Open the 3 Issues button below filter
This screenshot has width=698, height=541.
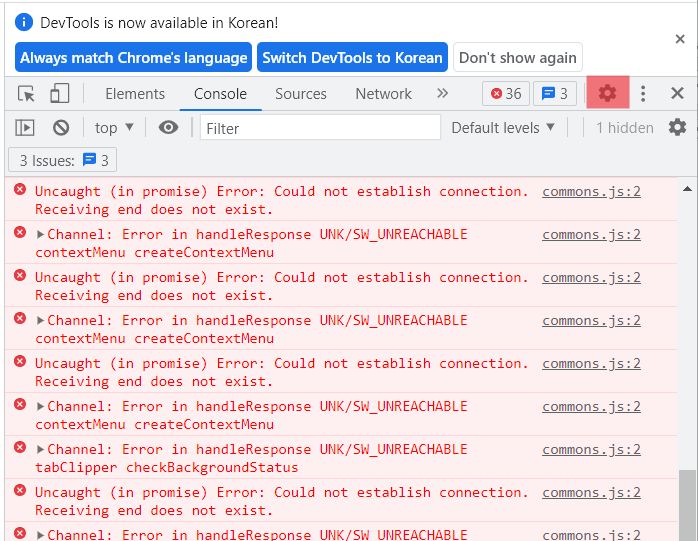[x=63, y=160]
